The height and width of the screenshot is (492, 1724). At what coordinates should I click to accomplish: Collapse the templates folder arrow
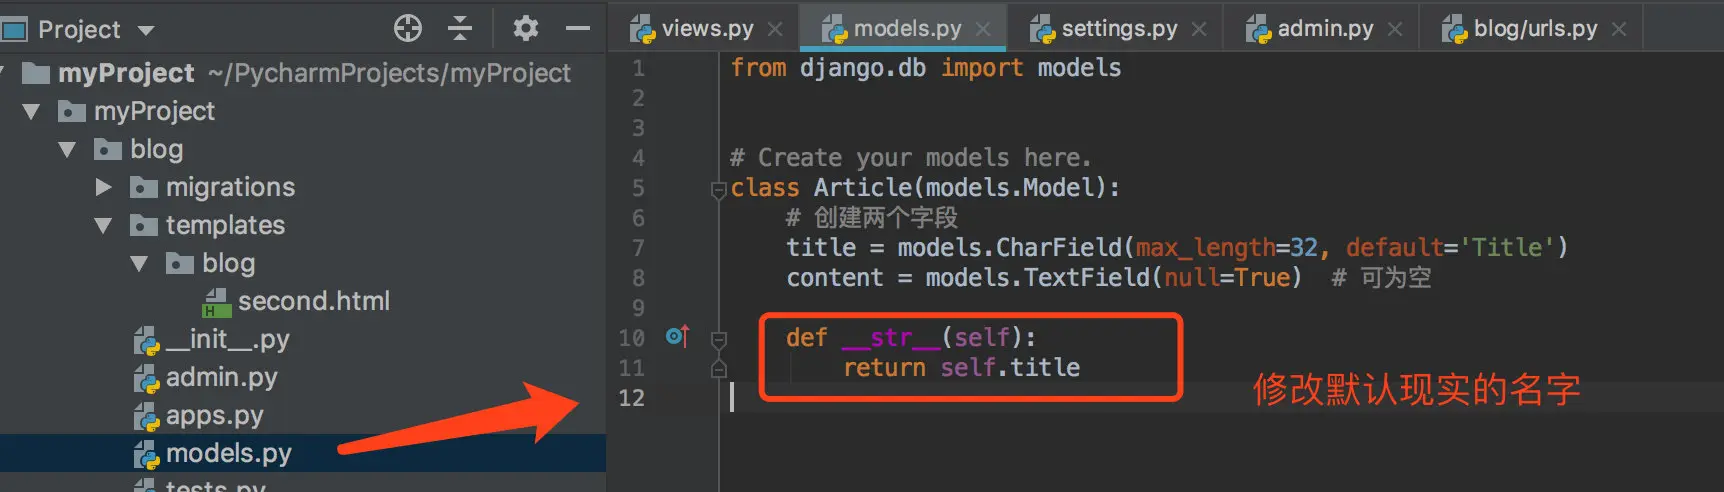tap(103, 225)
